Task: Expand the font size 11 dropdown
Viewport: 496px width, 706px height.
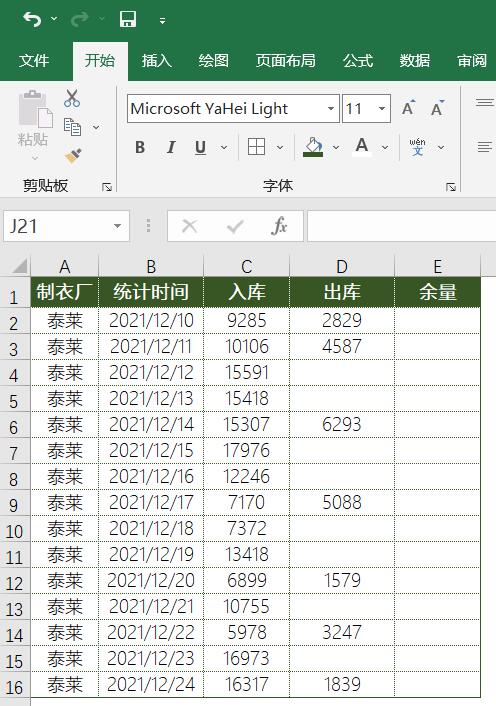Action: (x=382, y=109)
